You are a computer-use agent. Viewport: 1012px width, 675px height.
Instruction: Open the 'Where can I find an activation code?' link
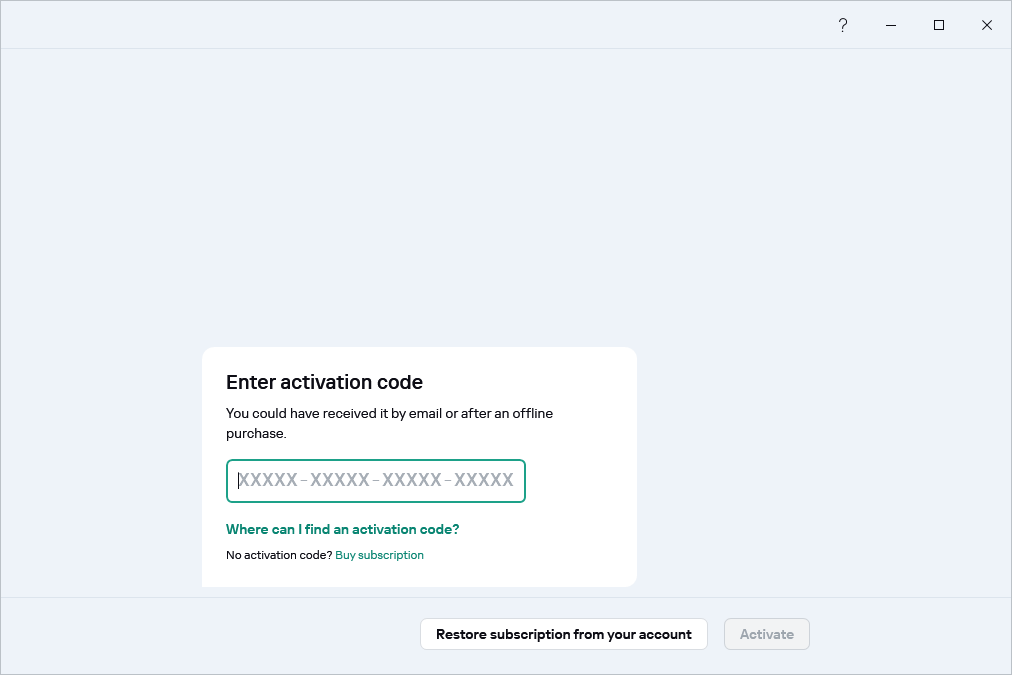point(342,529)
